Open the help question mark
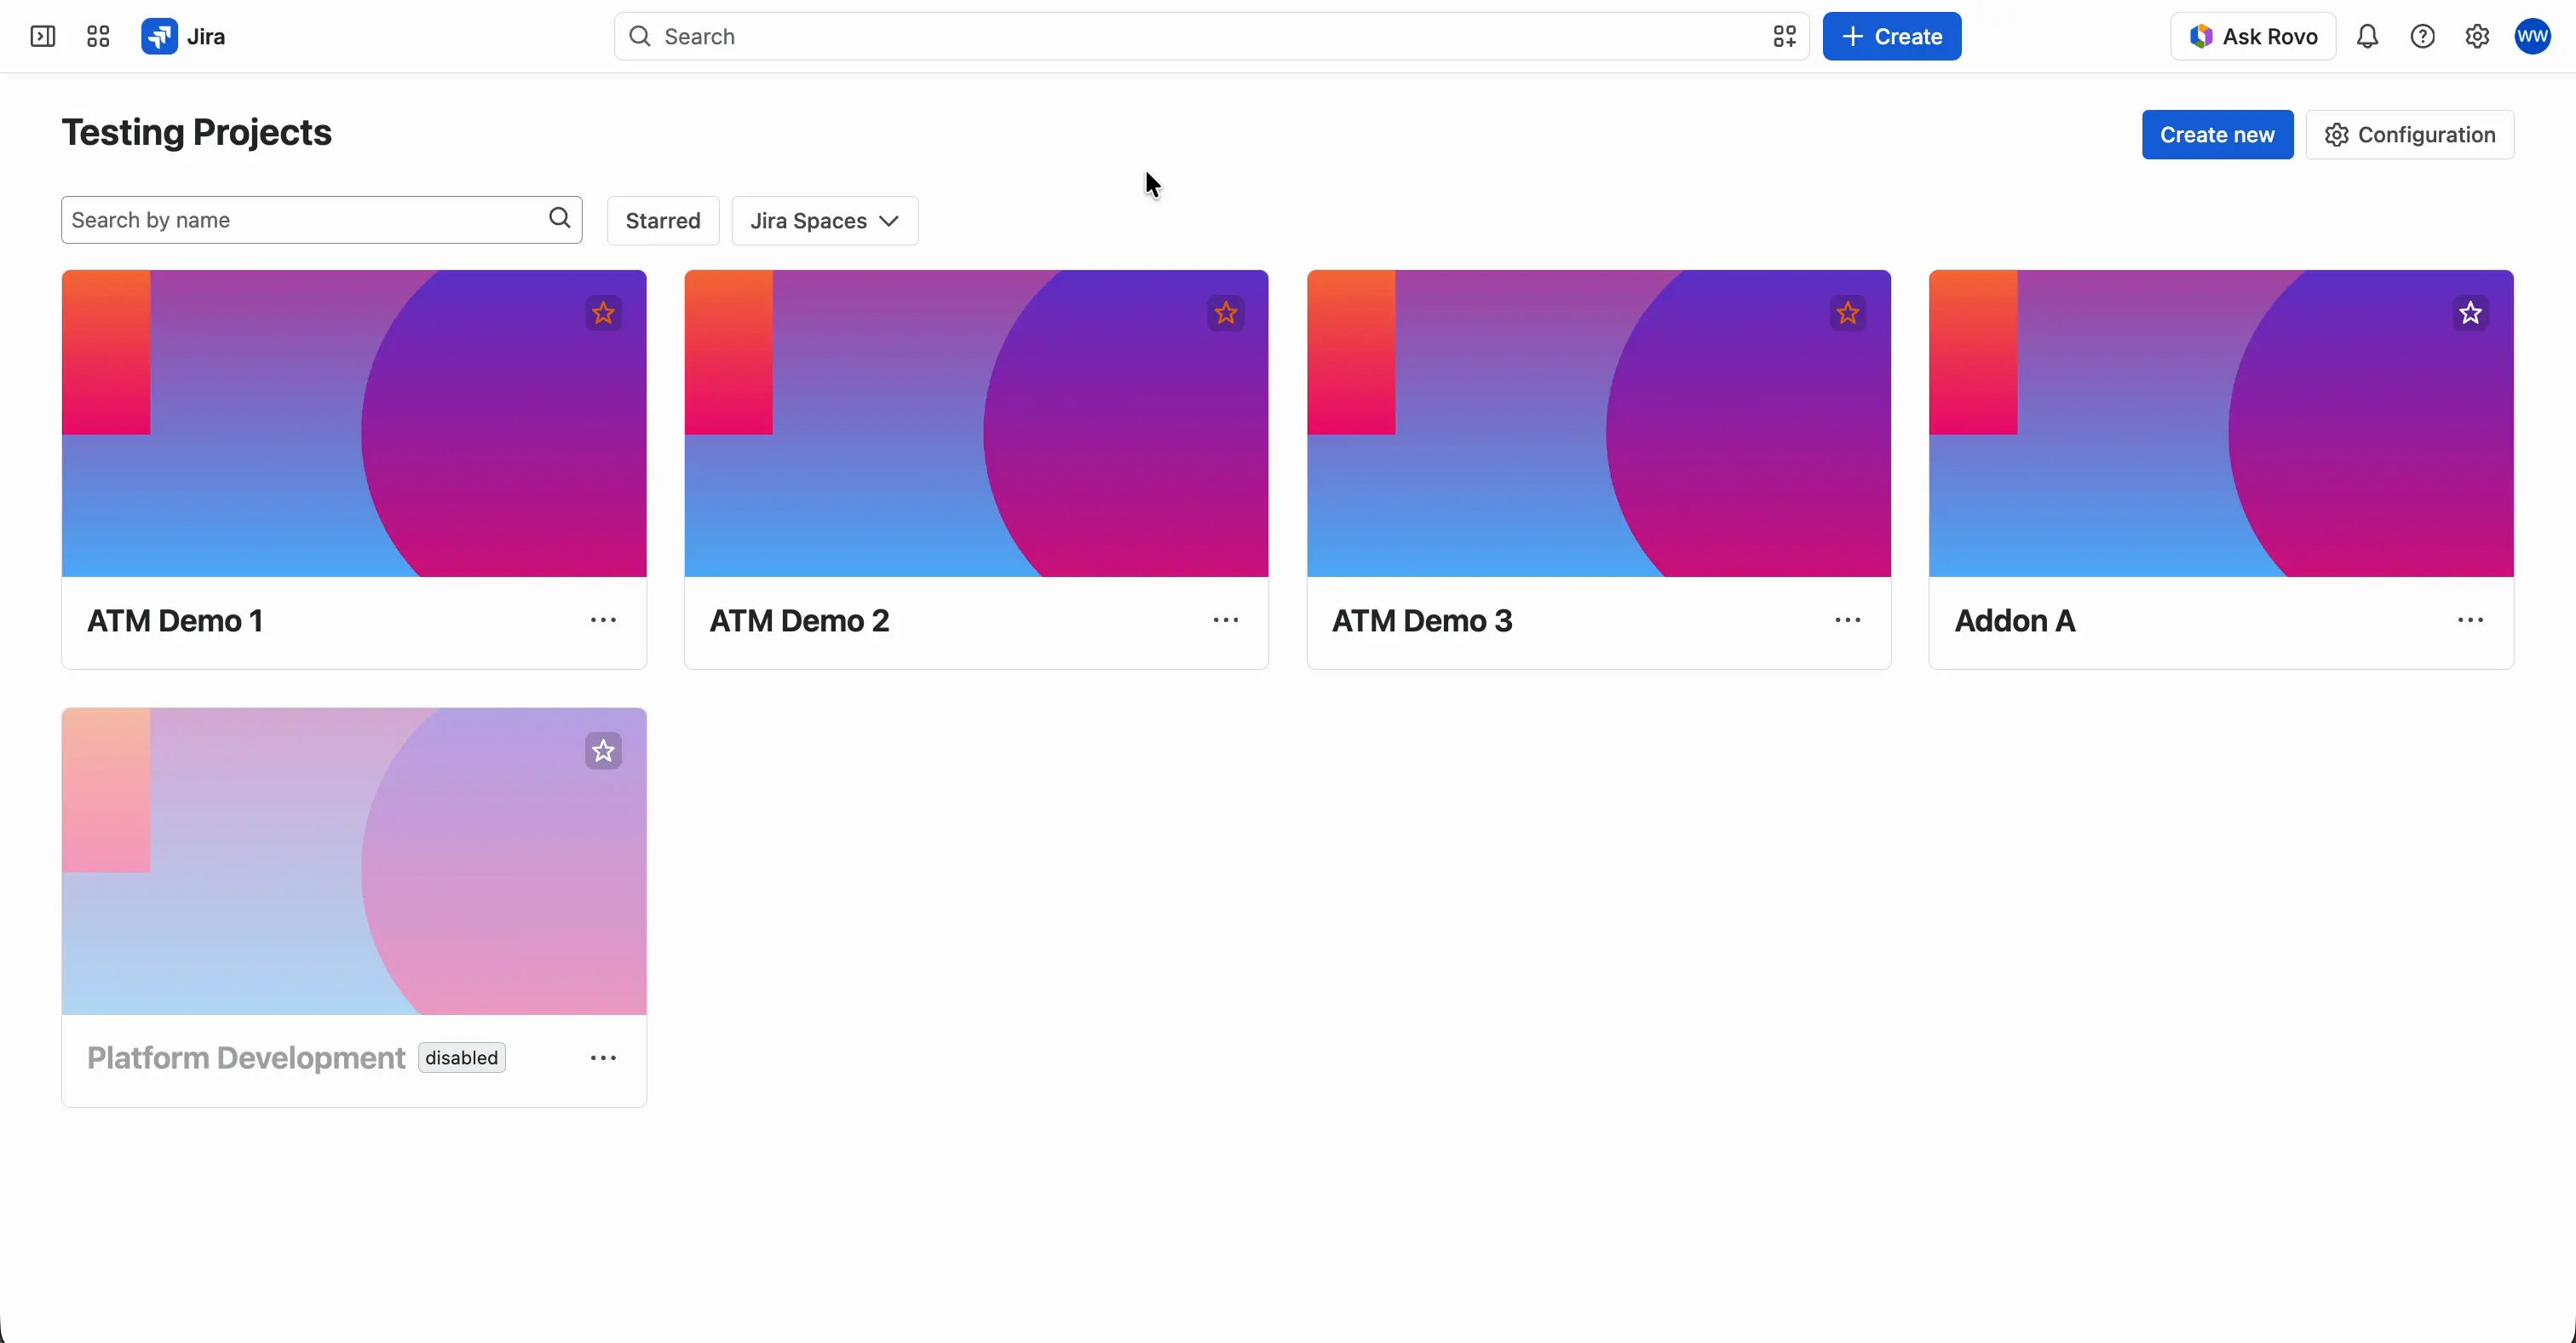The image size is (2576, 1343). tap(2422, 37)
